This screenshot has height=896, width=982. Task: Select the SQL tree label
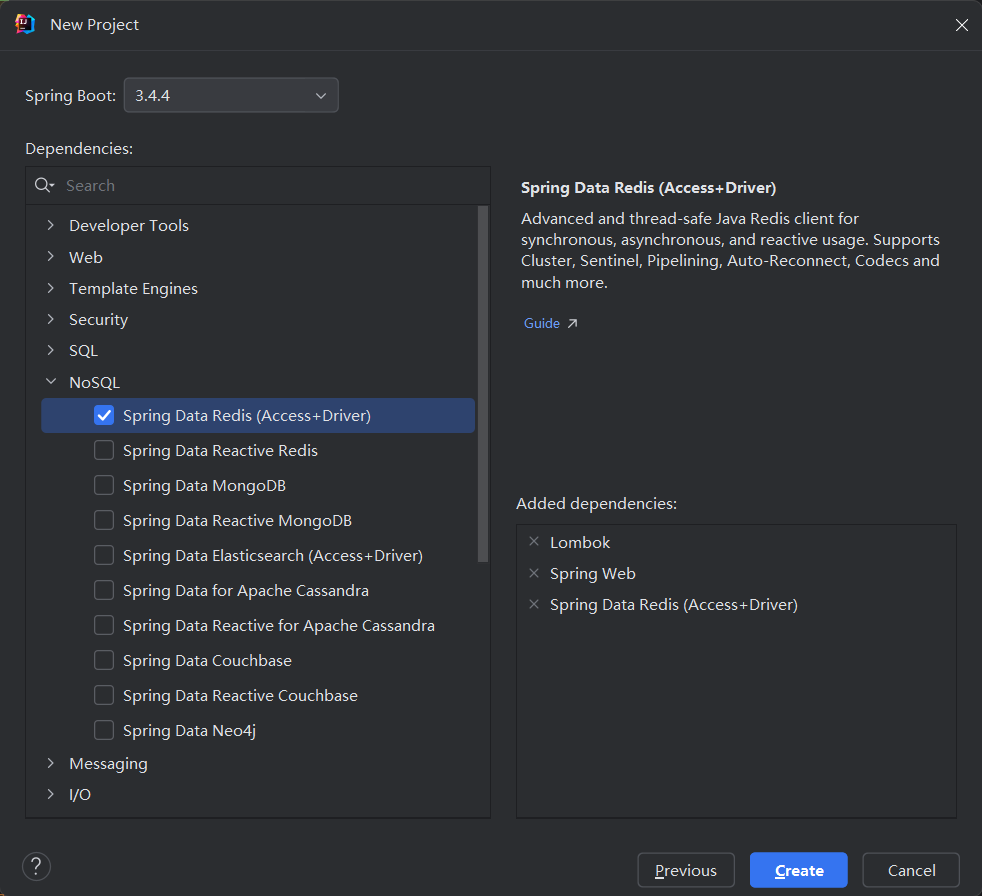[x=83, y=351]
